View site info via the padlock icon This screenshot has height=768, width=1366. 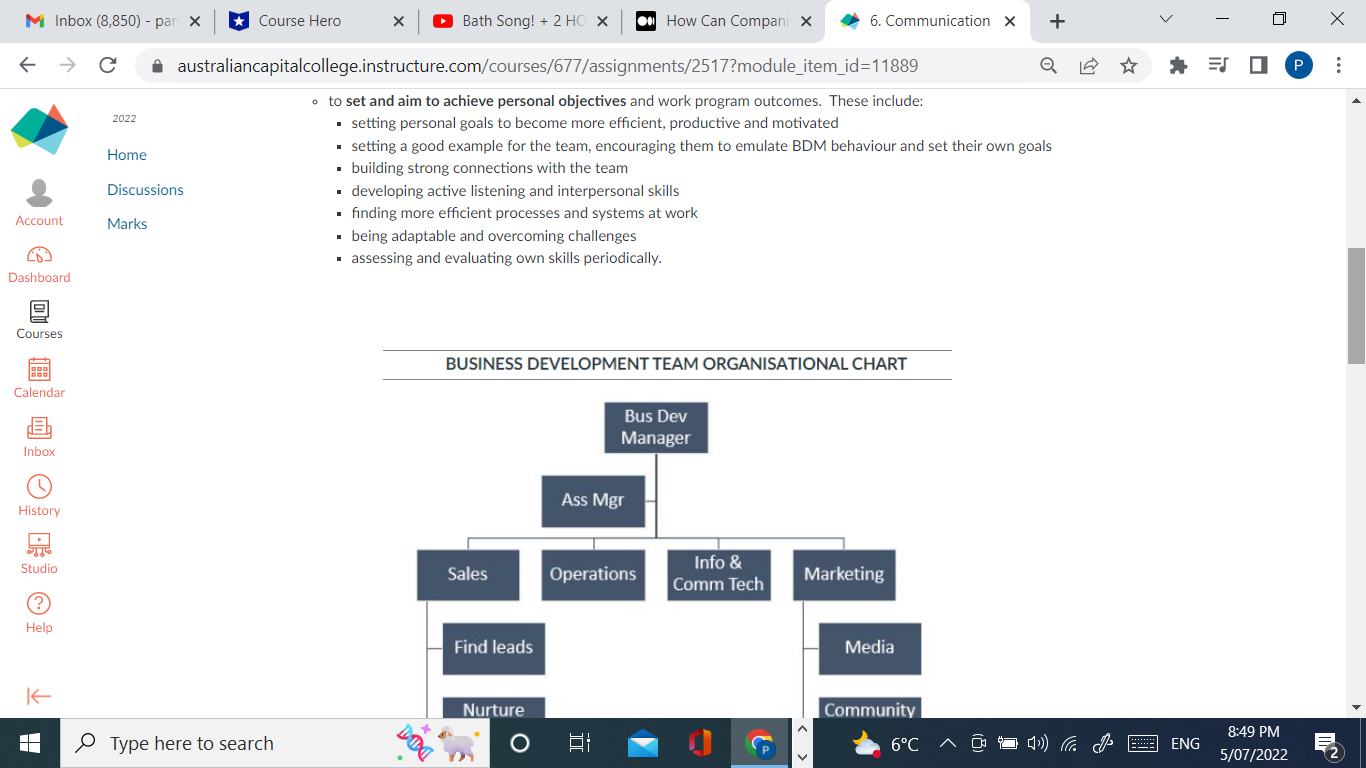(x=156, y=67)
